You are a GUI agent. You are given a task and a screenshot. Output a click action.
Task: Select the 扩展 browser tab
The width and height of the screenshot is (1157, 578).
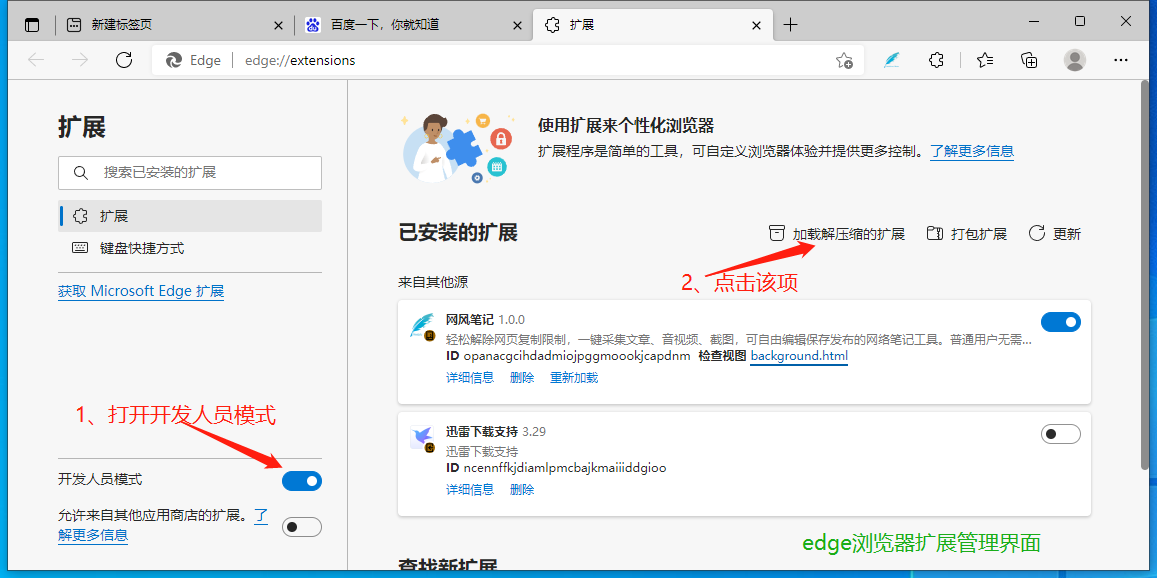653,25
